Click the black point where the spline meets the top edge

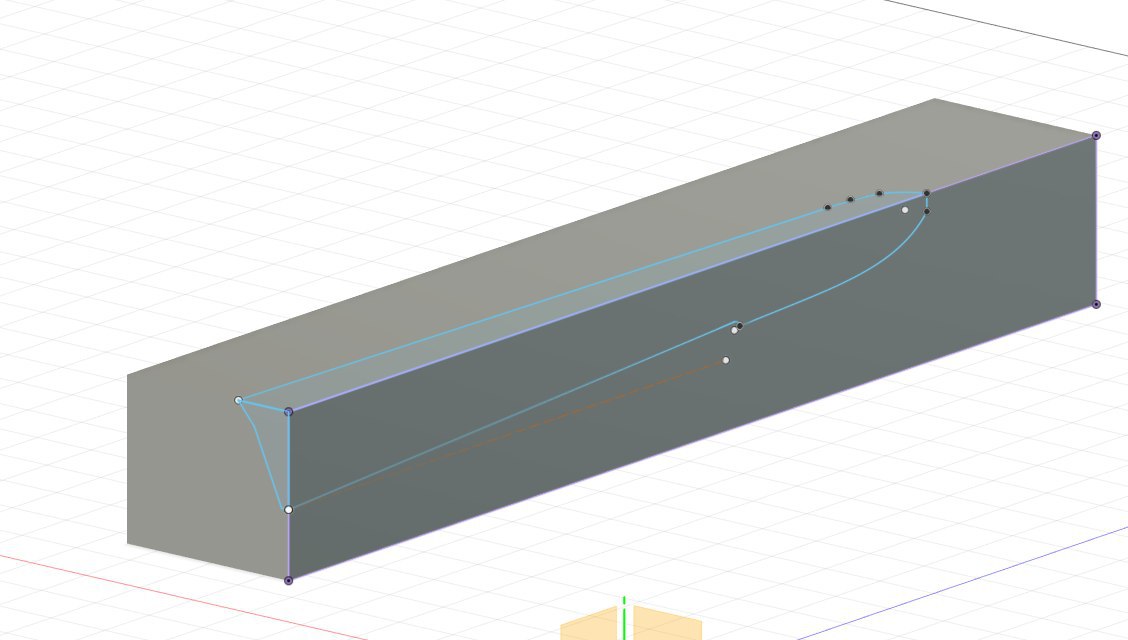point(927,193)
